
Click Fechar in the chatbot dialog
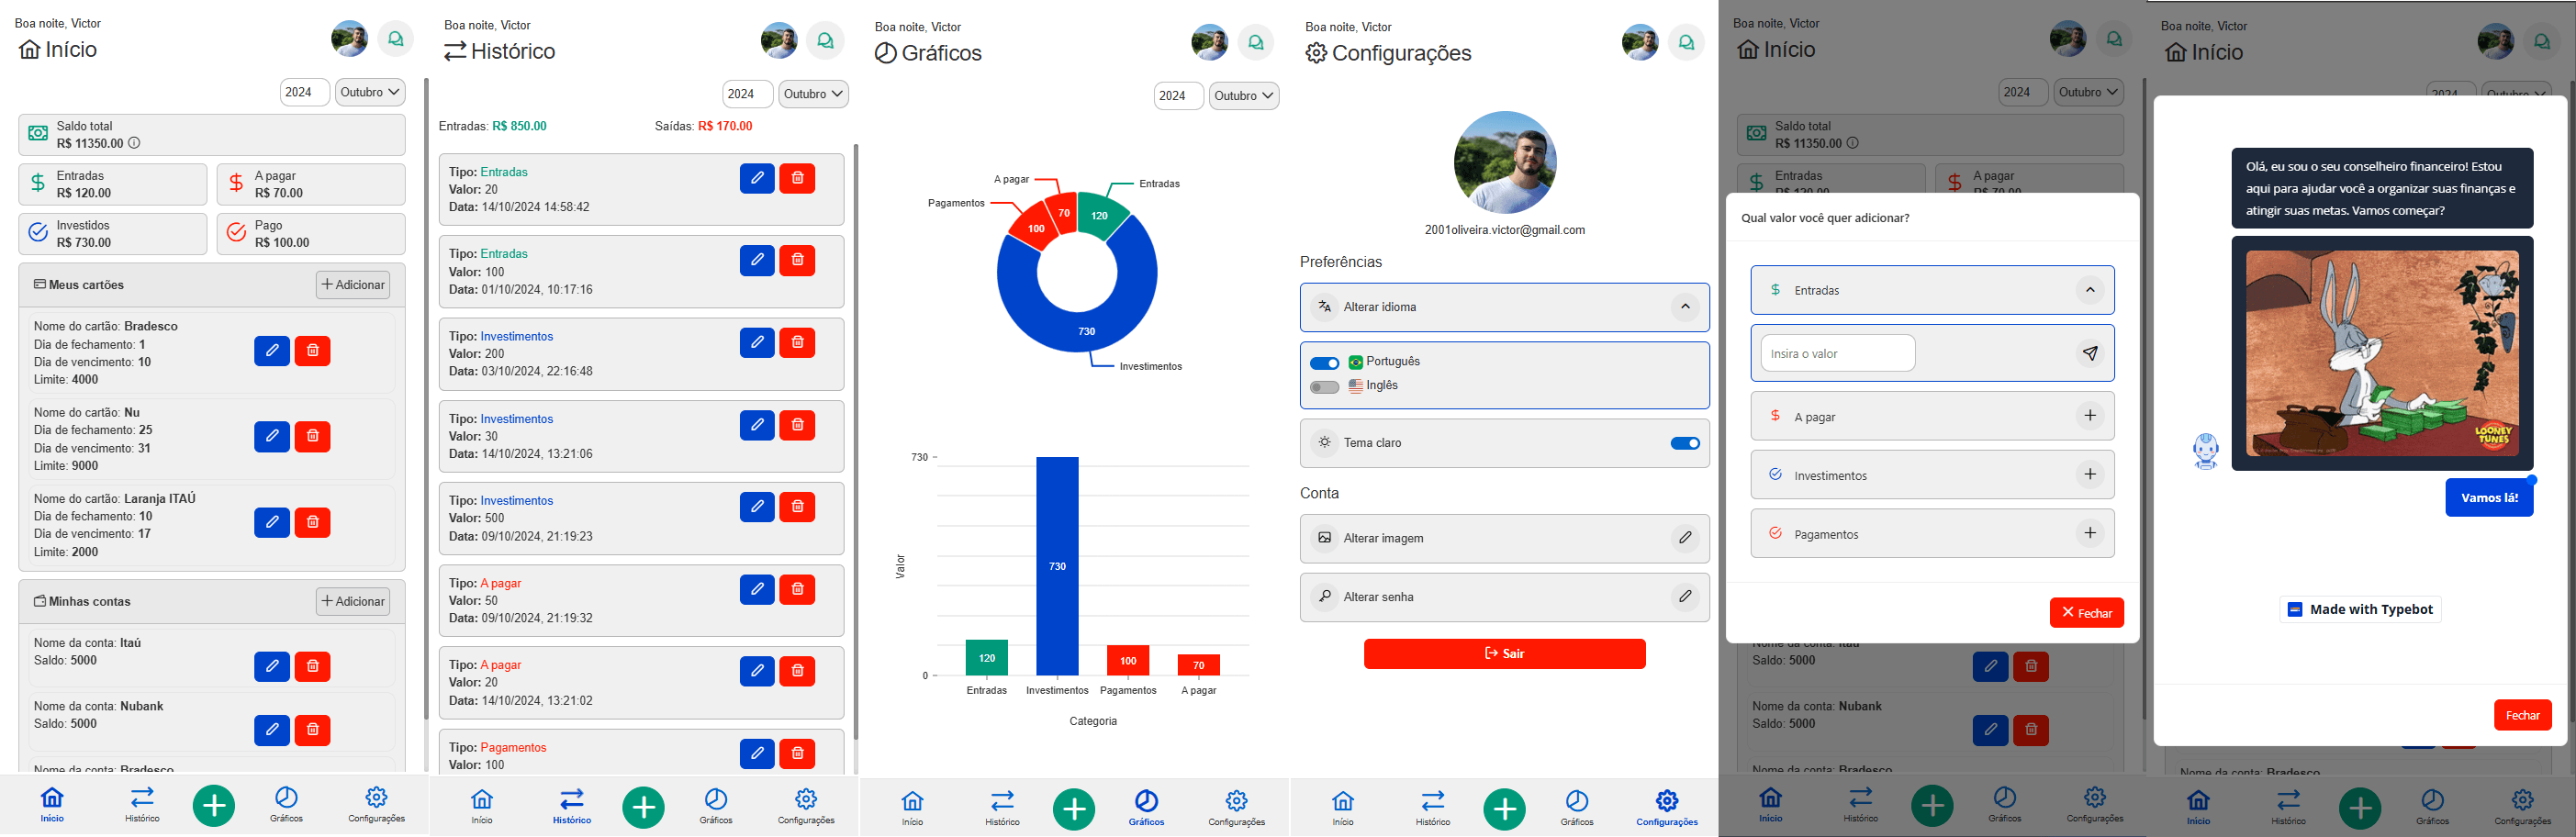2522,715
